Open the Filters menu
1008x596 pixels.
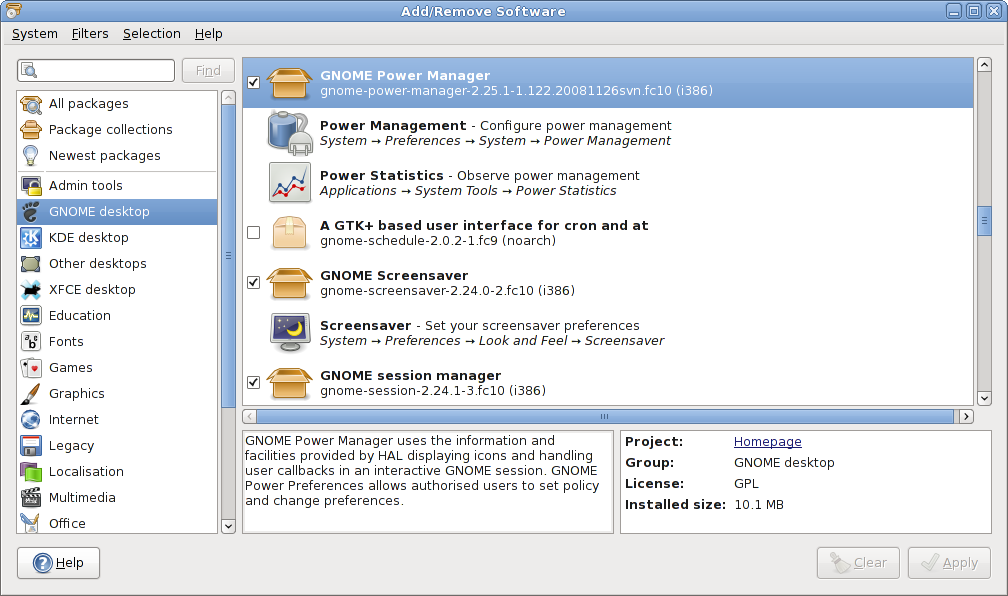90,33
